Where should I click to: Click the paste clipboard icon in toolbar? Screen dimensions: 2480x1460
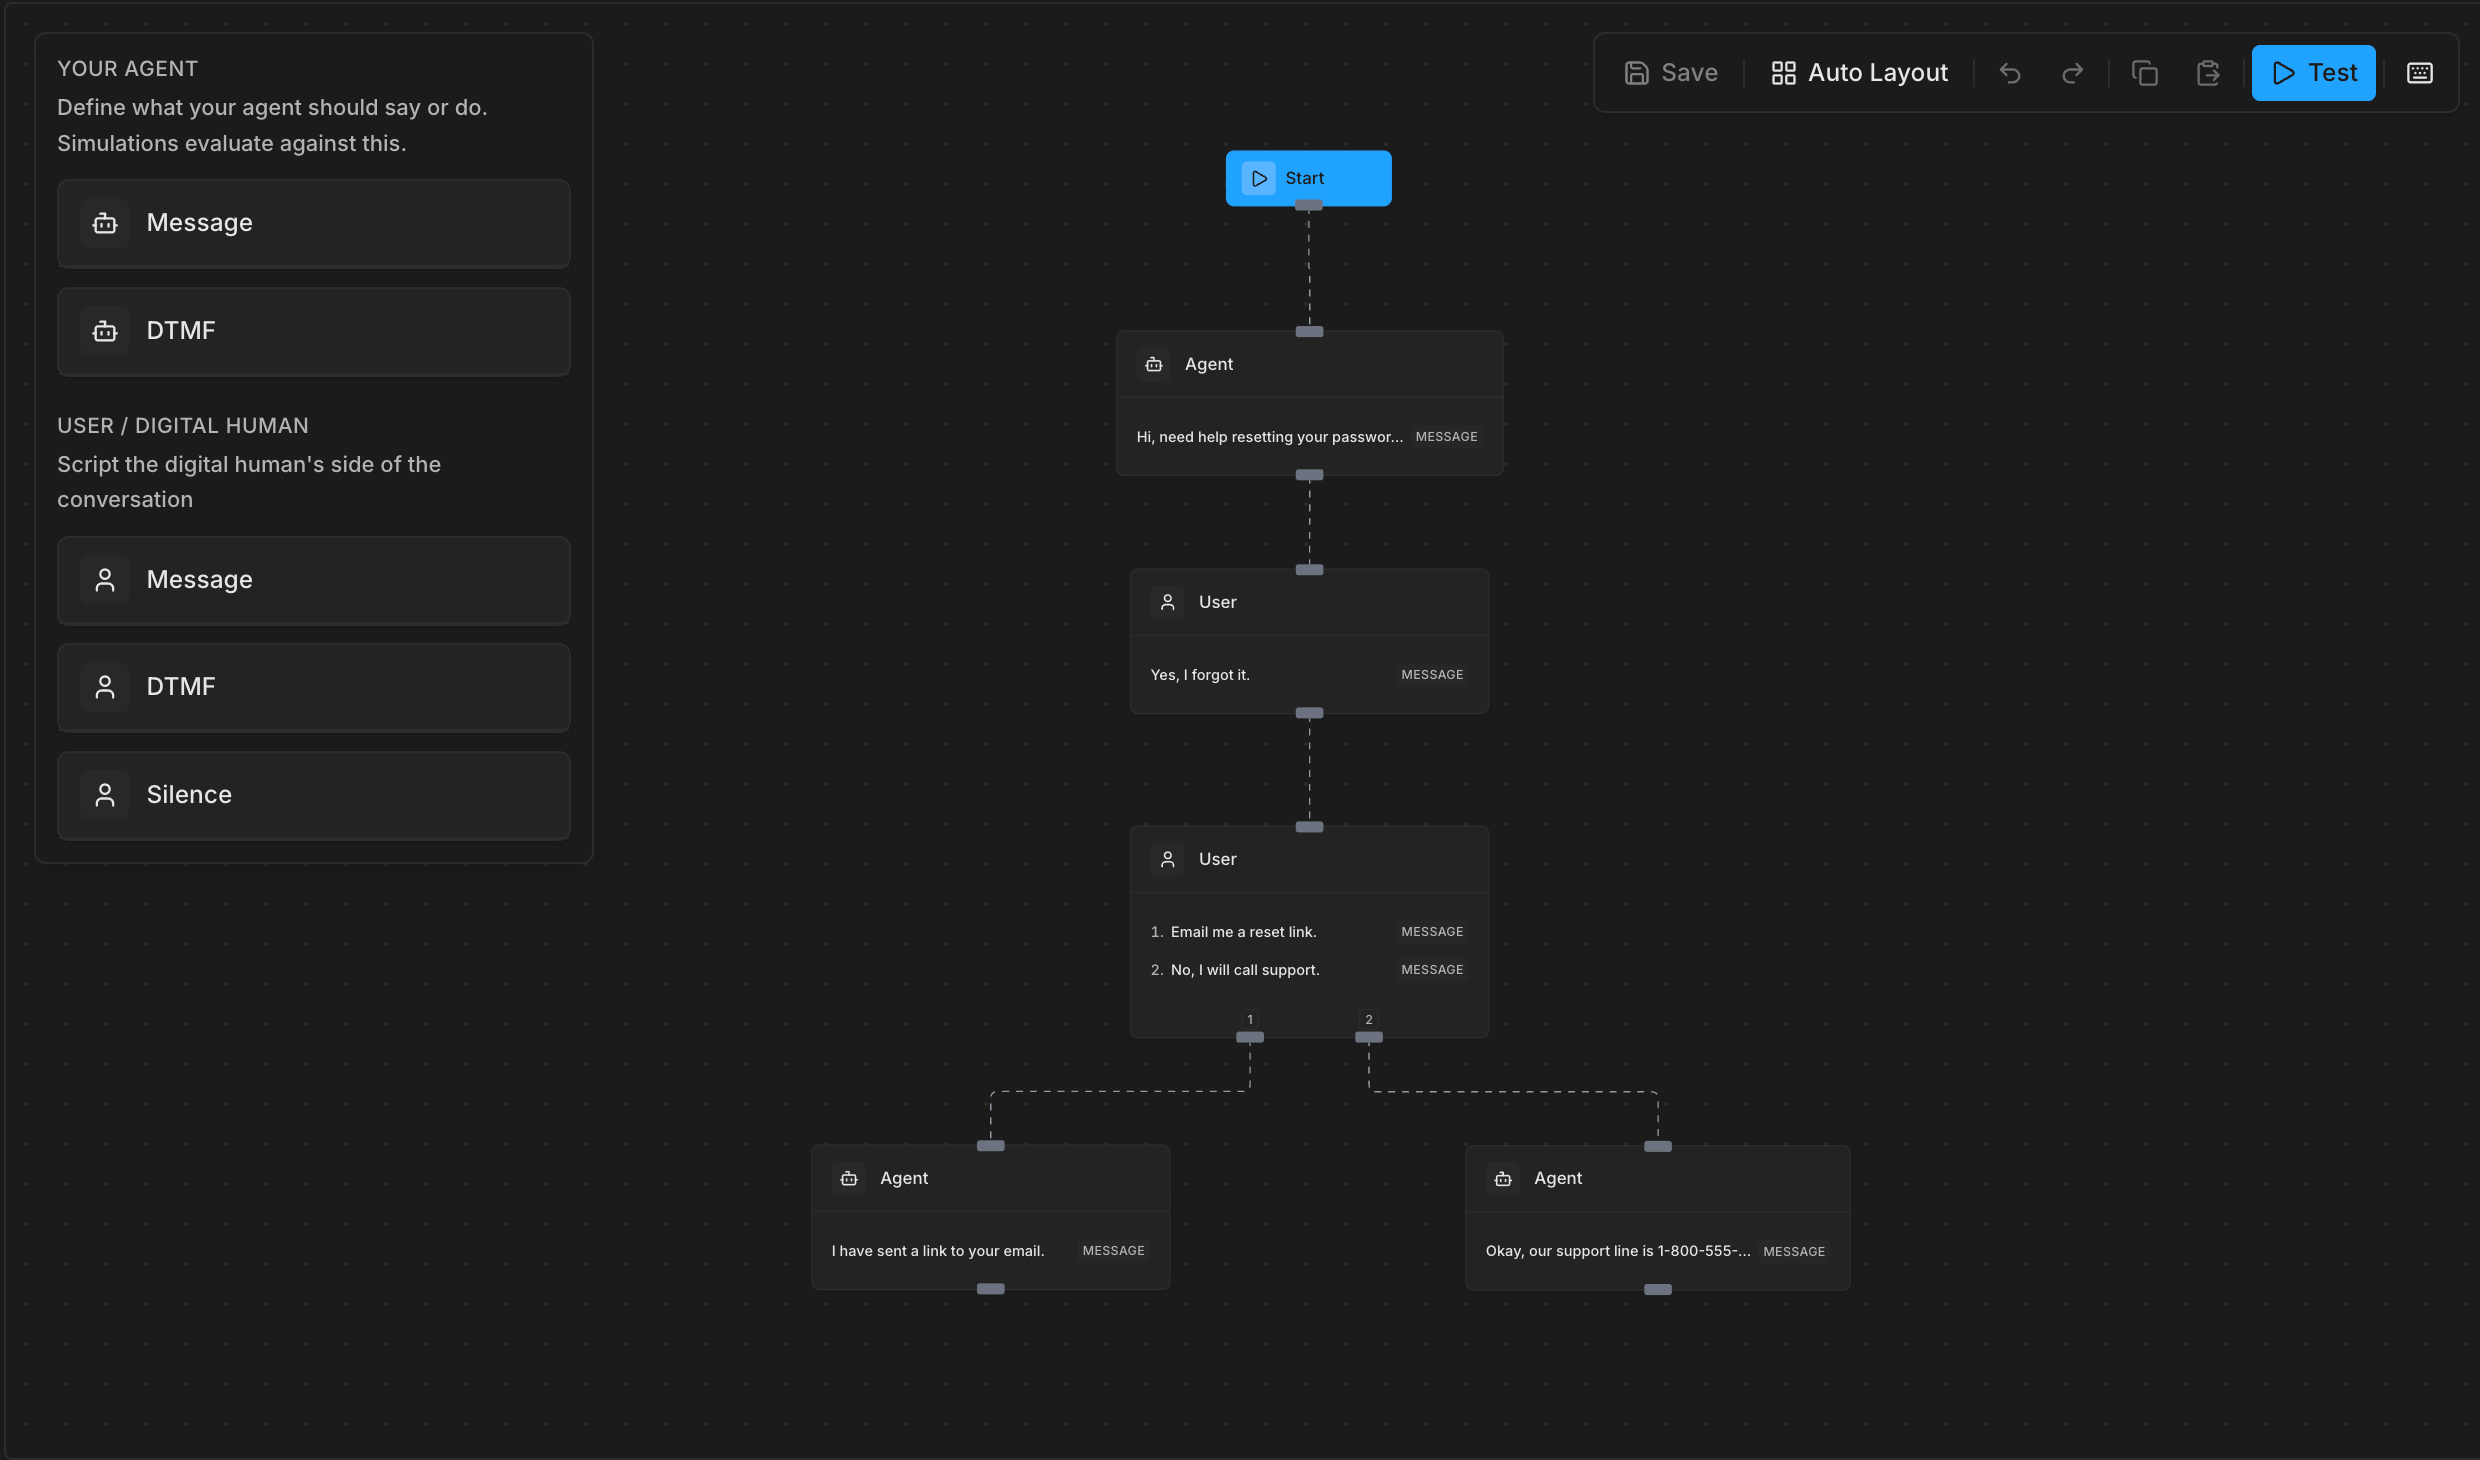click(2208, 73)
